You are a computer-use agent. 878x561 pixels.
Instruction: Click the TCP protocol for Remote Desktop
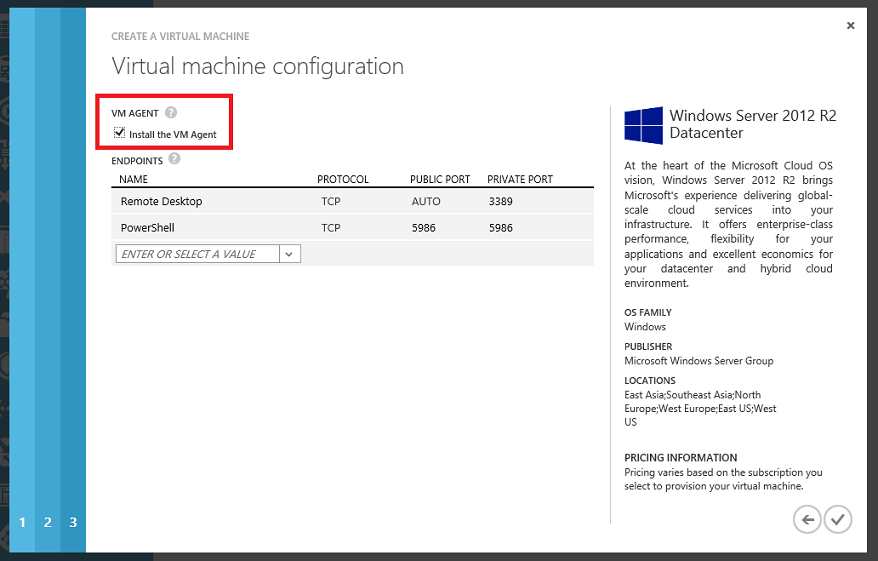click(x=331, y=201)
